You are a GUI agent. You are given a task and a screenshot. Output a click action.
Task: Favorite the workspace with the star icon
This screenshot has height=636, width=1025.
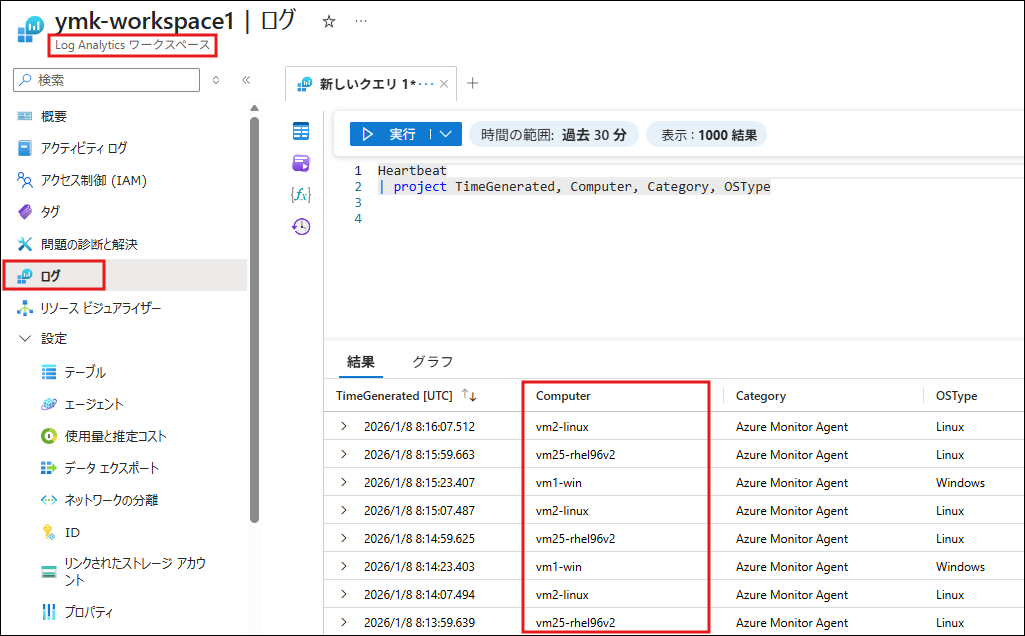pyautogui.click(x=329, y=22)
